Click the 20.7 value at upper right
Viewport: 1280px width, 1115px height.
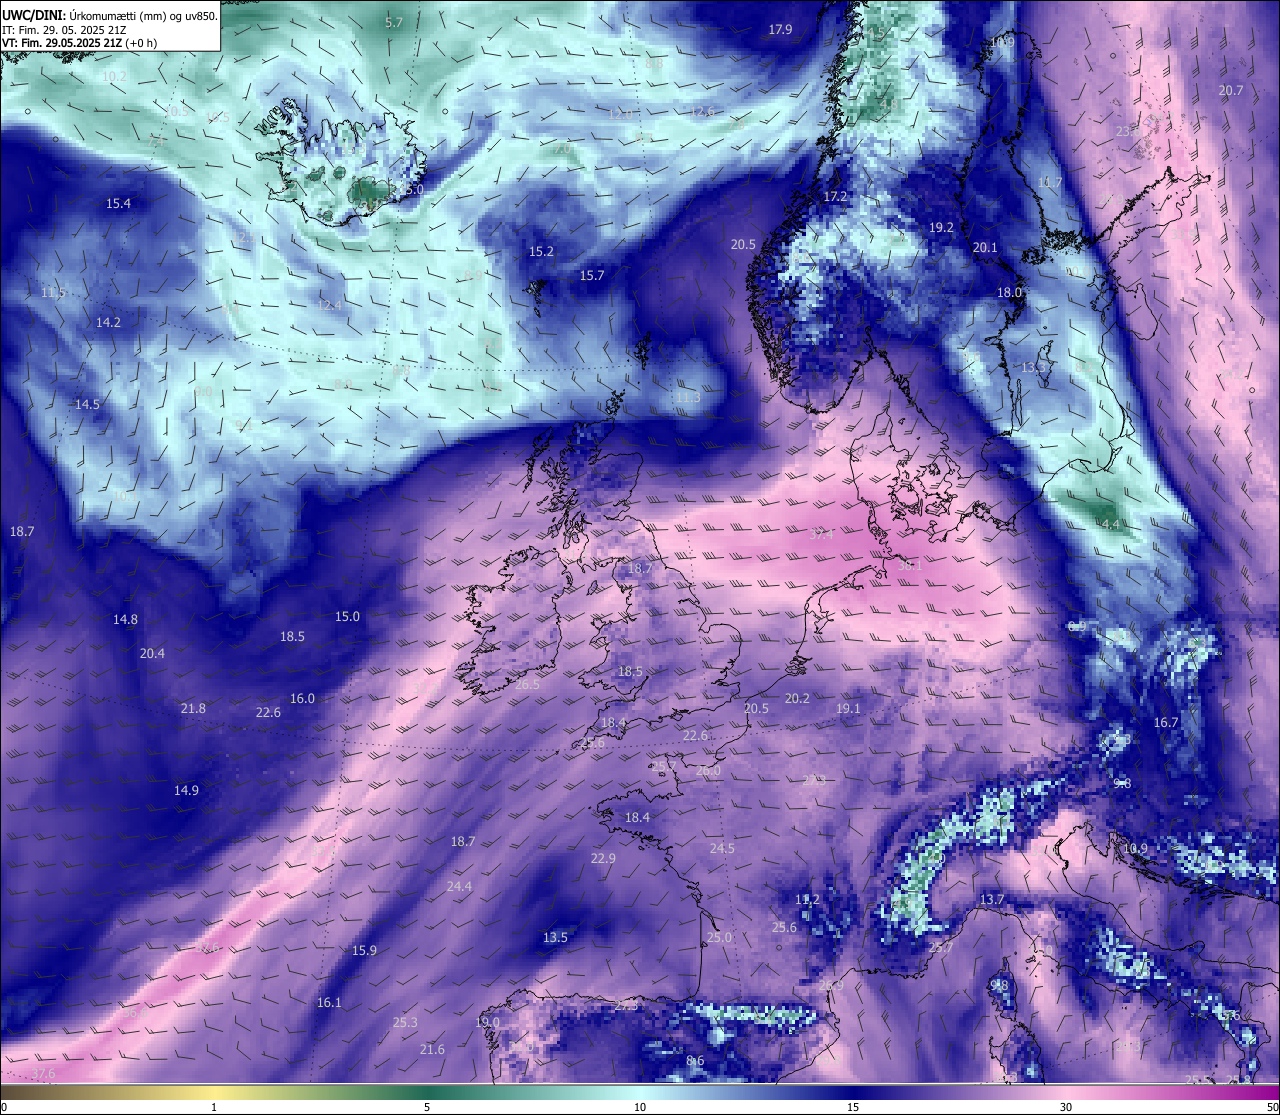pos(1231,91)
